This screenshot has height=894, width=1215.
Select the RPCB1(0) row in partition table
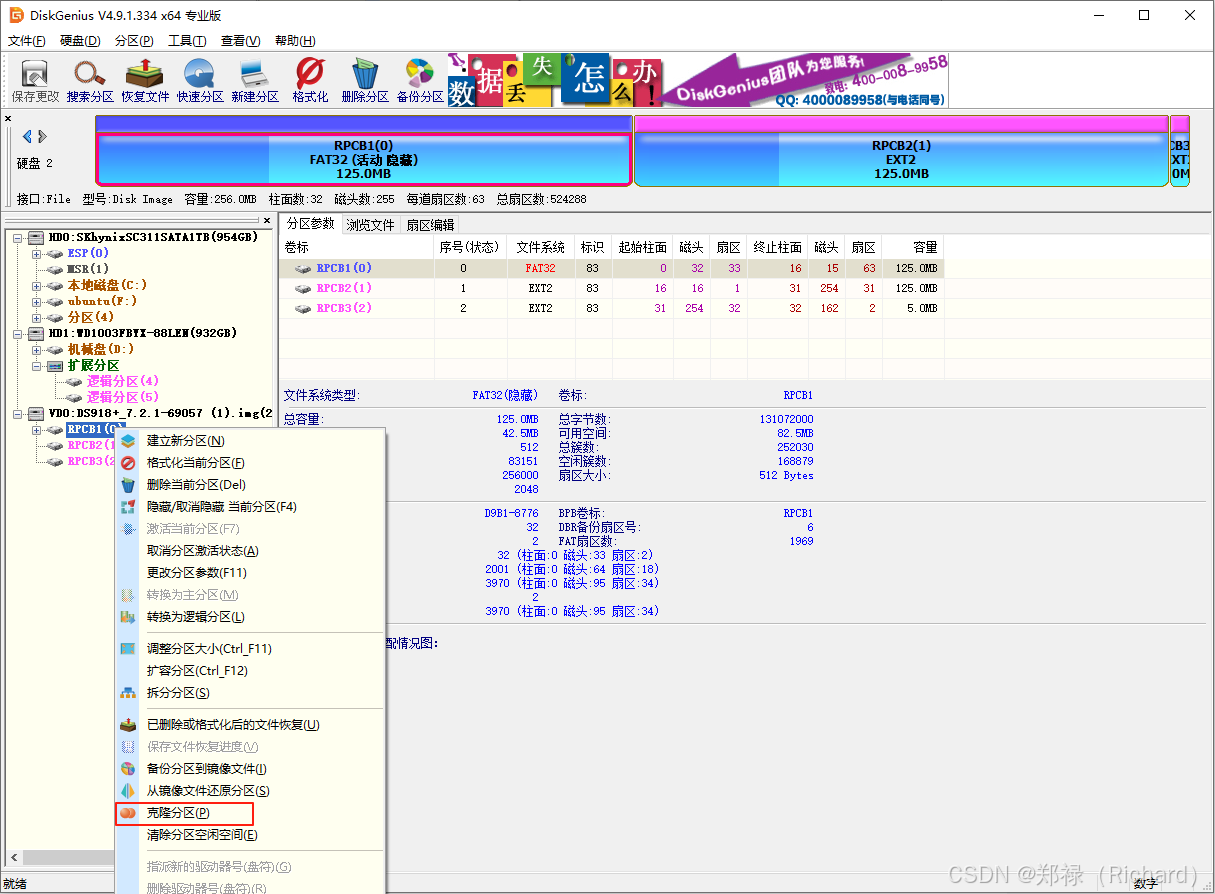[x=611, y=268]
